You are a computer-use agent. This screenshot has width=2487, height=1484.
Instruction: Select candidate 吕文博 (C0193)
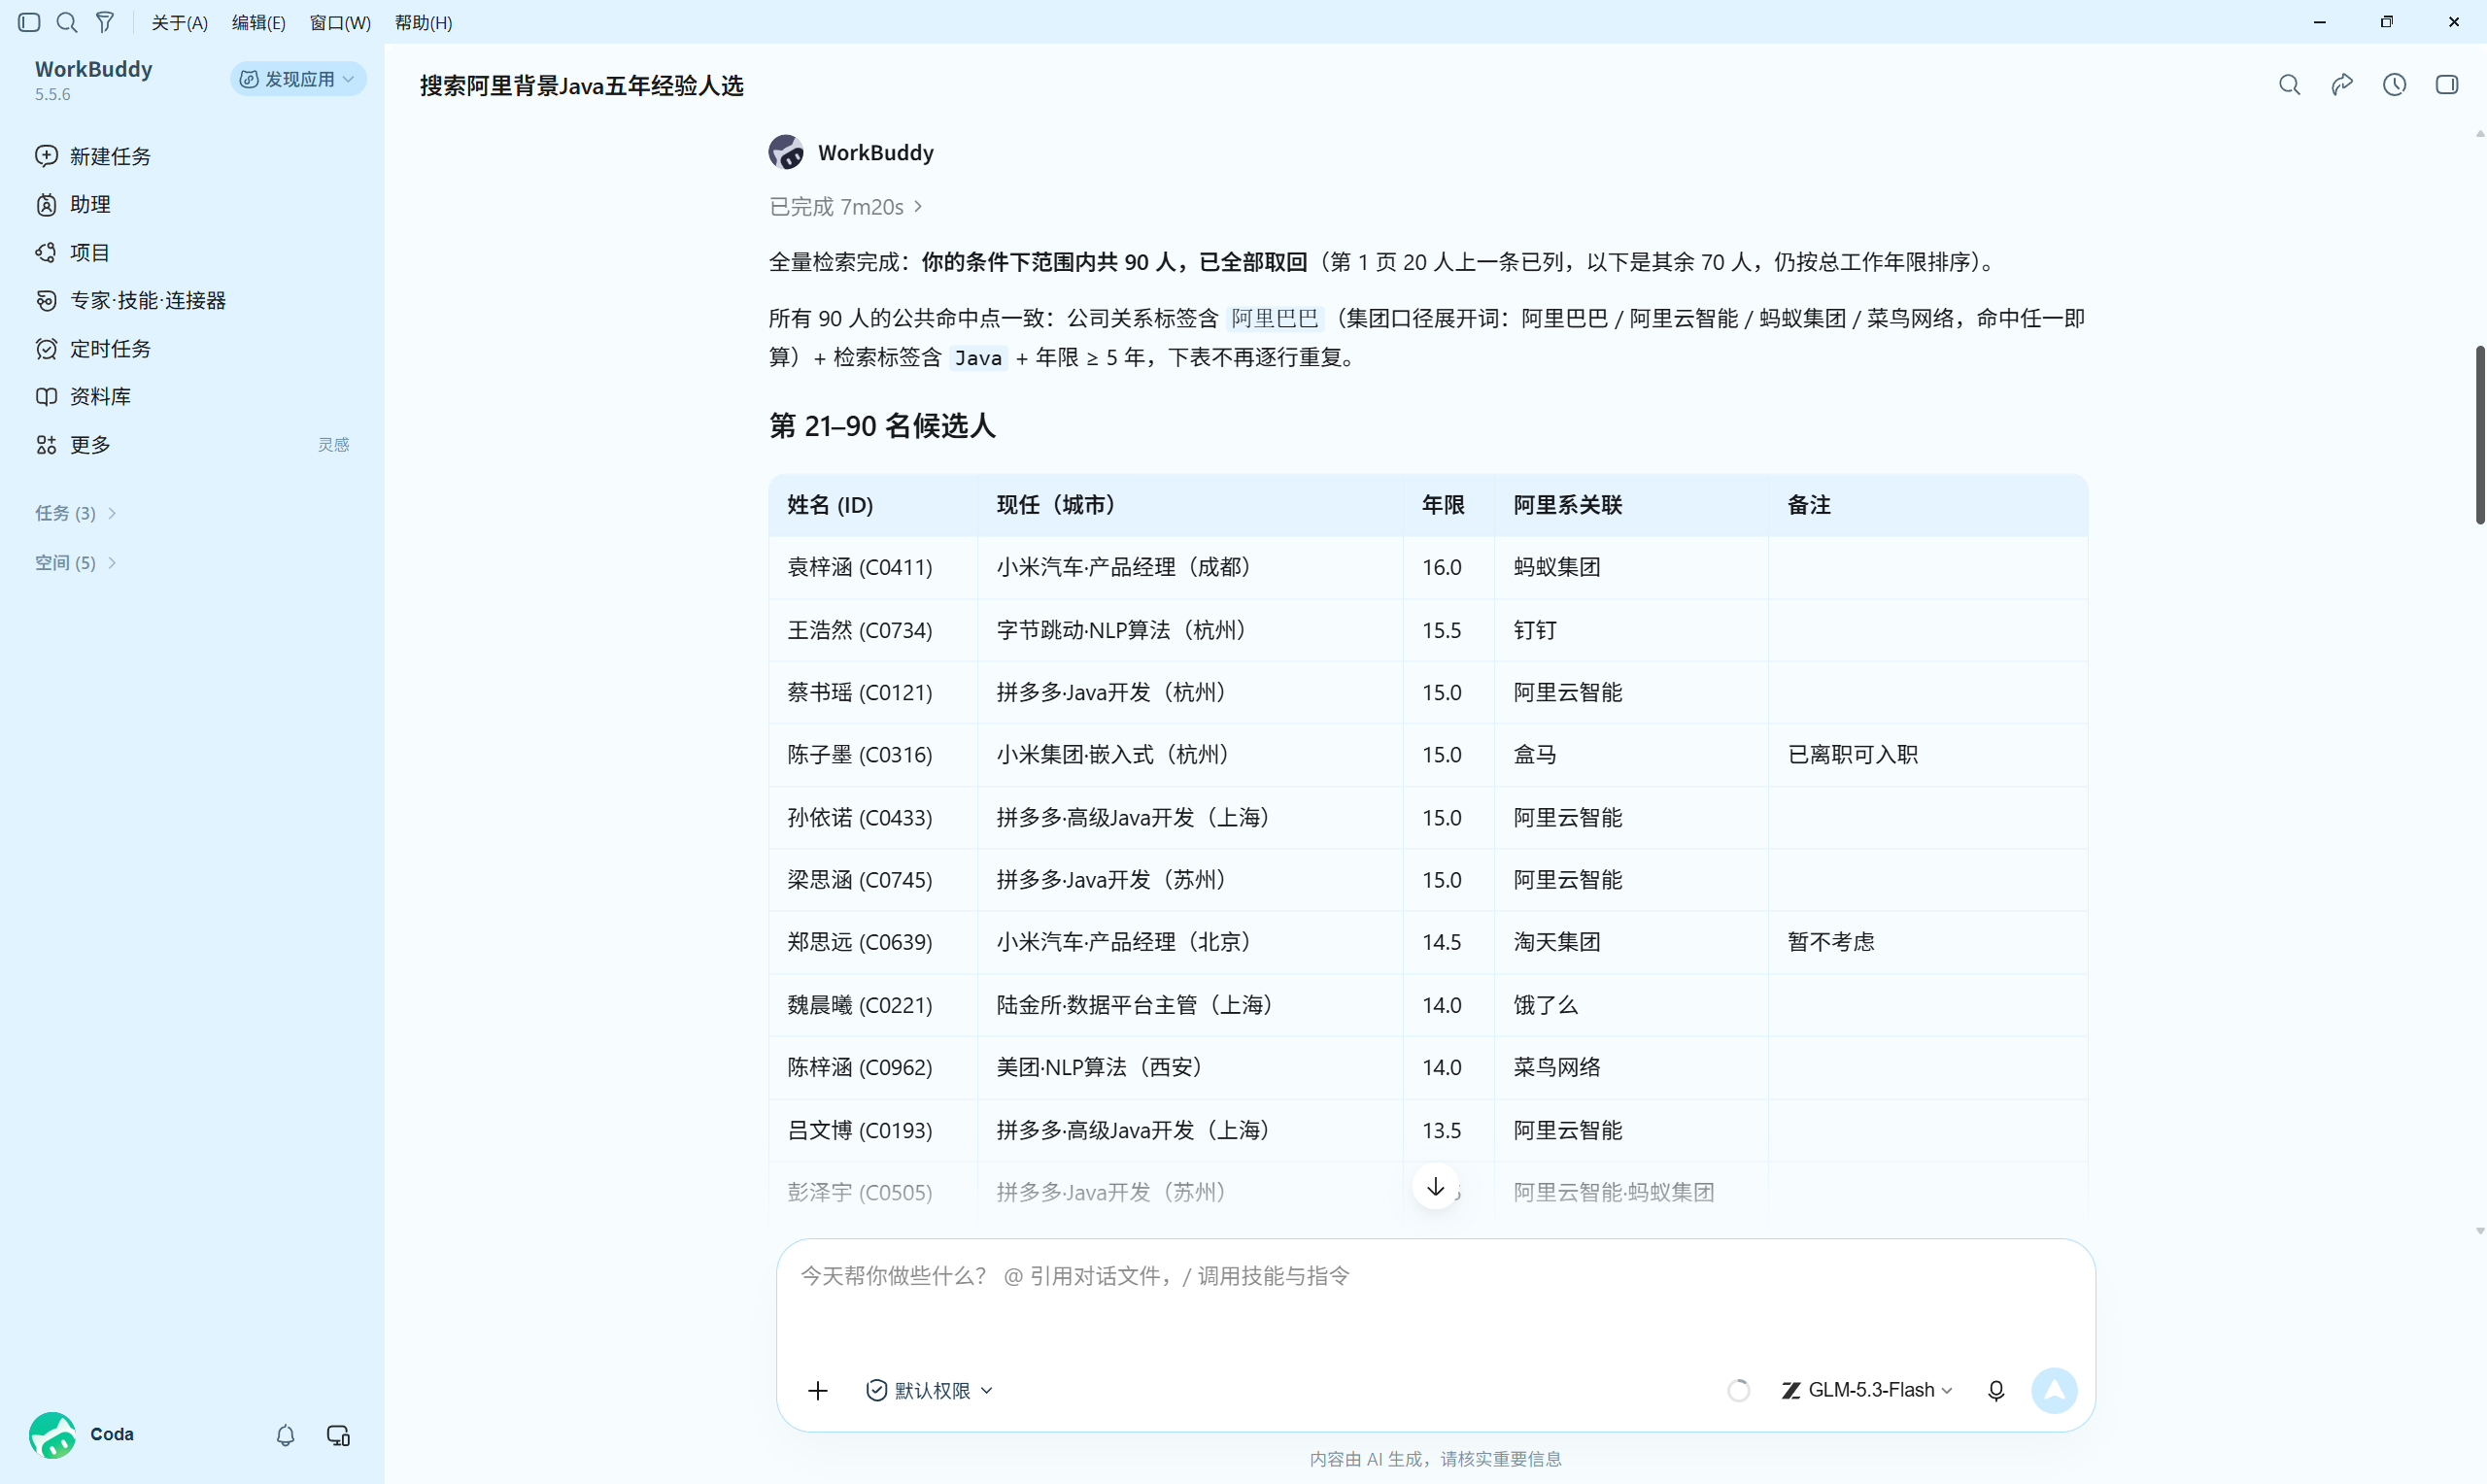click(860, 1130)
